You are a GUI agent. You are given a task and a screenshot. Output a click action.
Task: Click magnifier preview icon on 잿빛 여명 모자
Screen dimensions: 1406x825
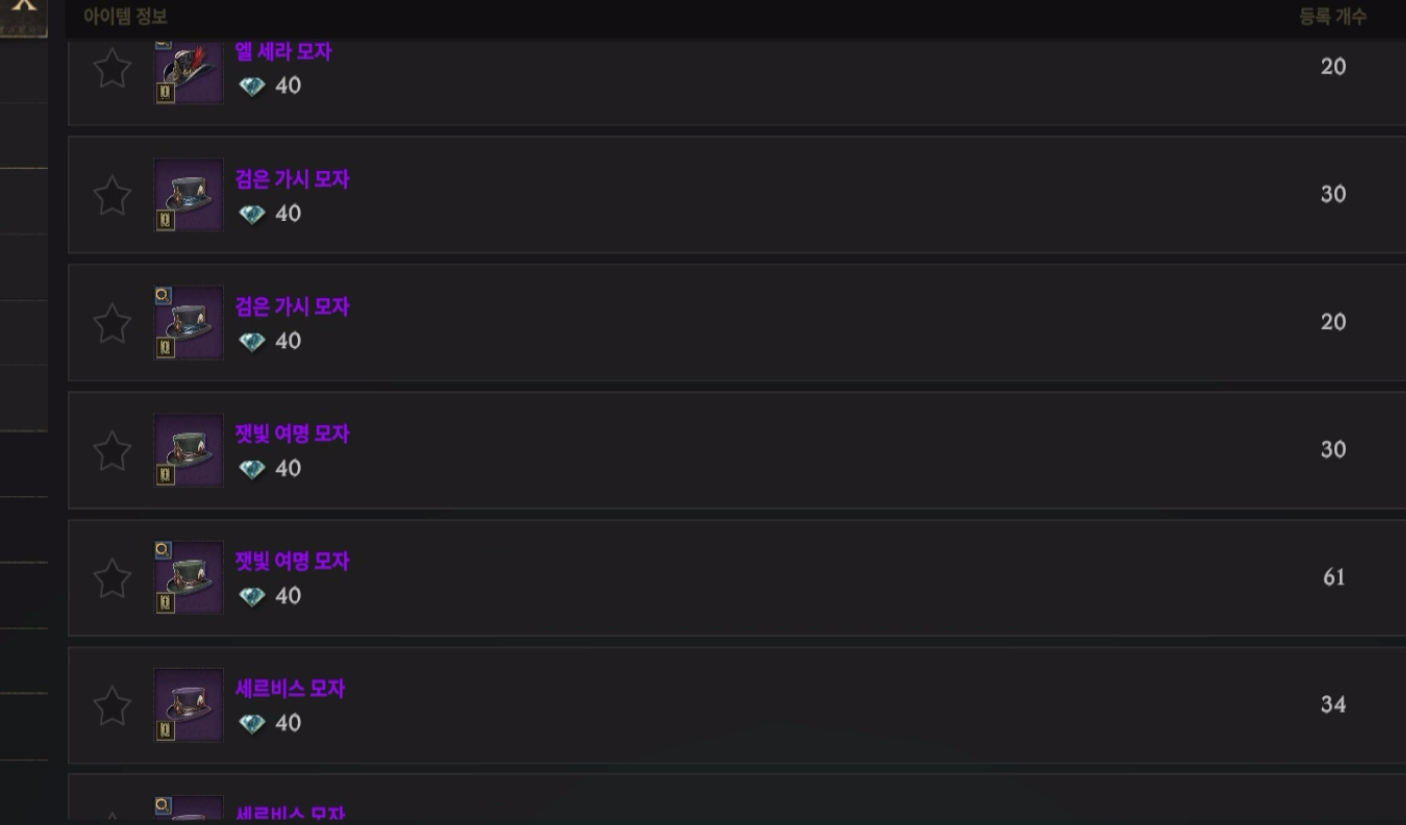tap(163, 550)
